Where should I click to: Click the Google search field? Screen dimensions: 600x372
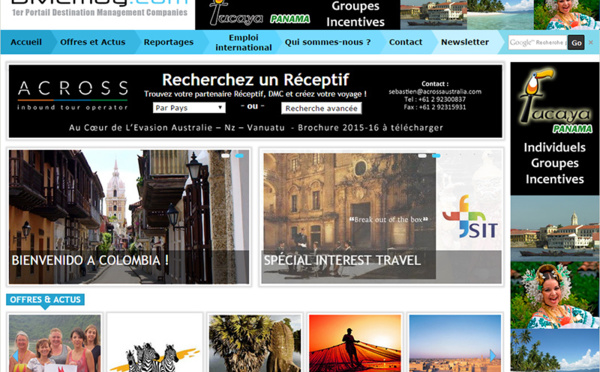tap(538, 42)
